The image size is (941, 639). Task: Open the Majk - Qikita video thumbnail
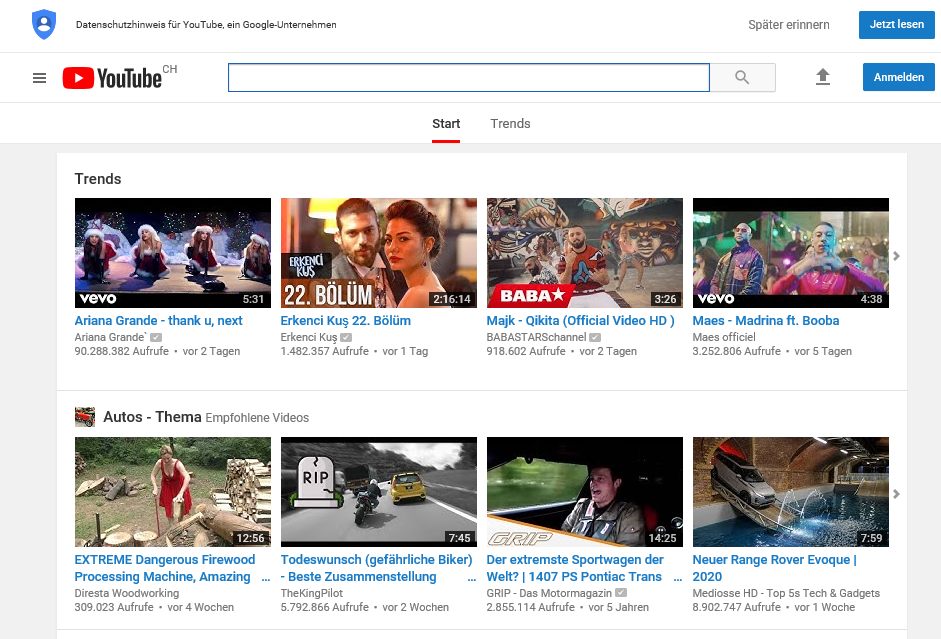click(585, 253)
